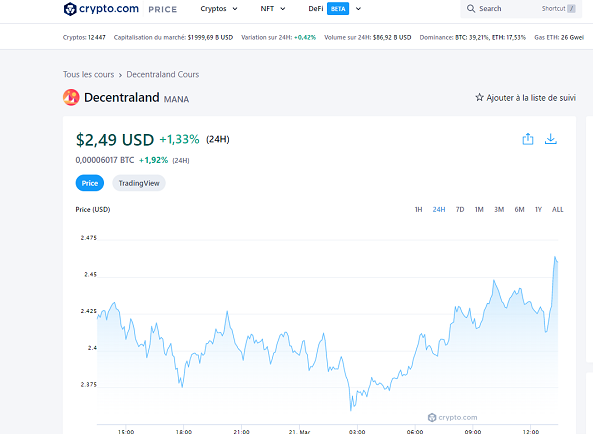
Task: Click the share chart icon
Action: (x=528, y=139)
